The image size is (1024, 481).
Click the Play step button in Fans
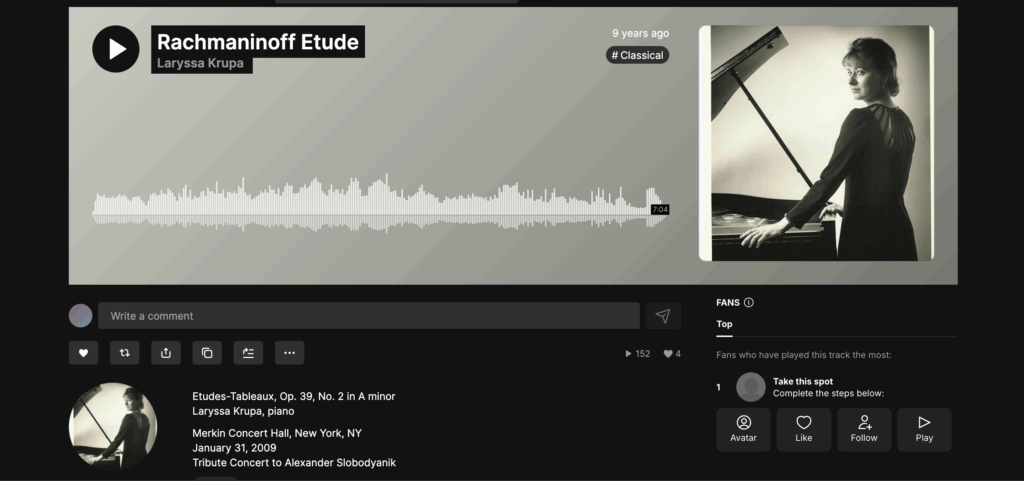[924, 429]
